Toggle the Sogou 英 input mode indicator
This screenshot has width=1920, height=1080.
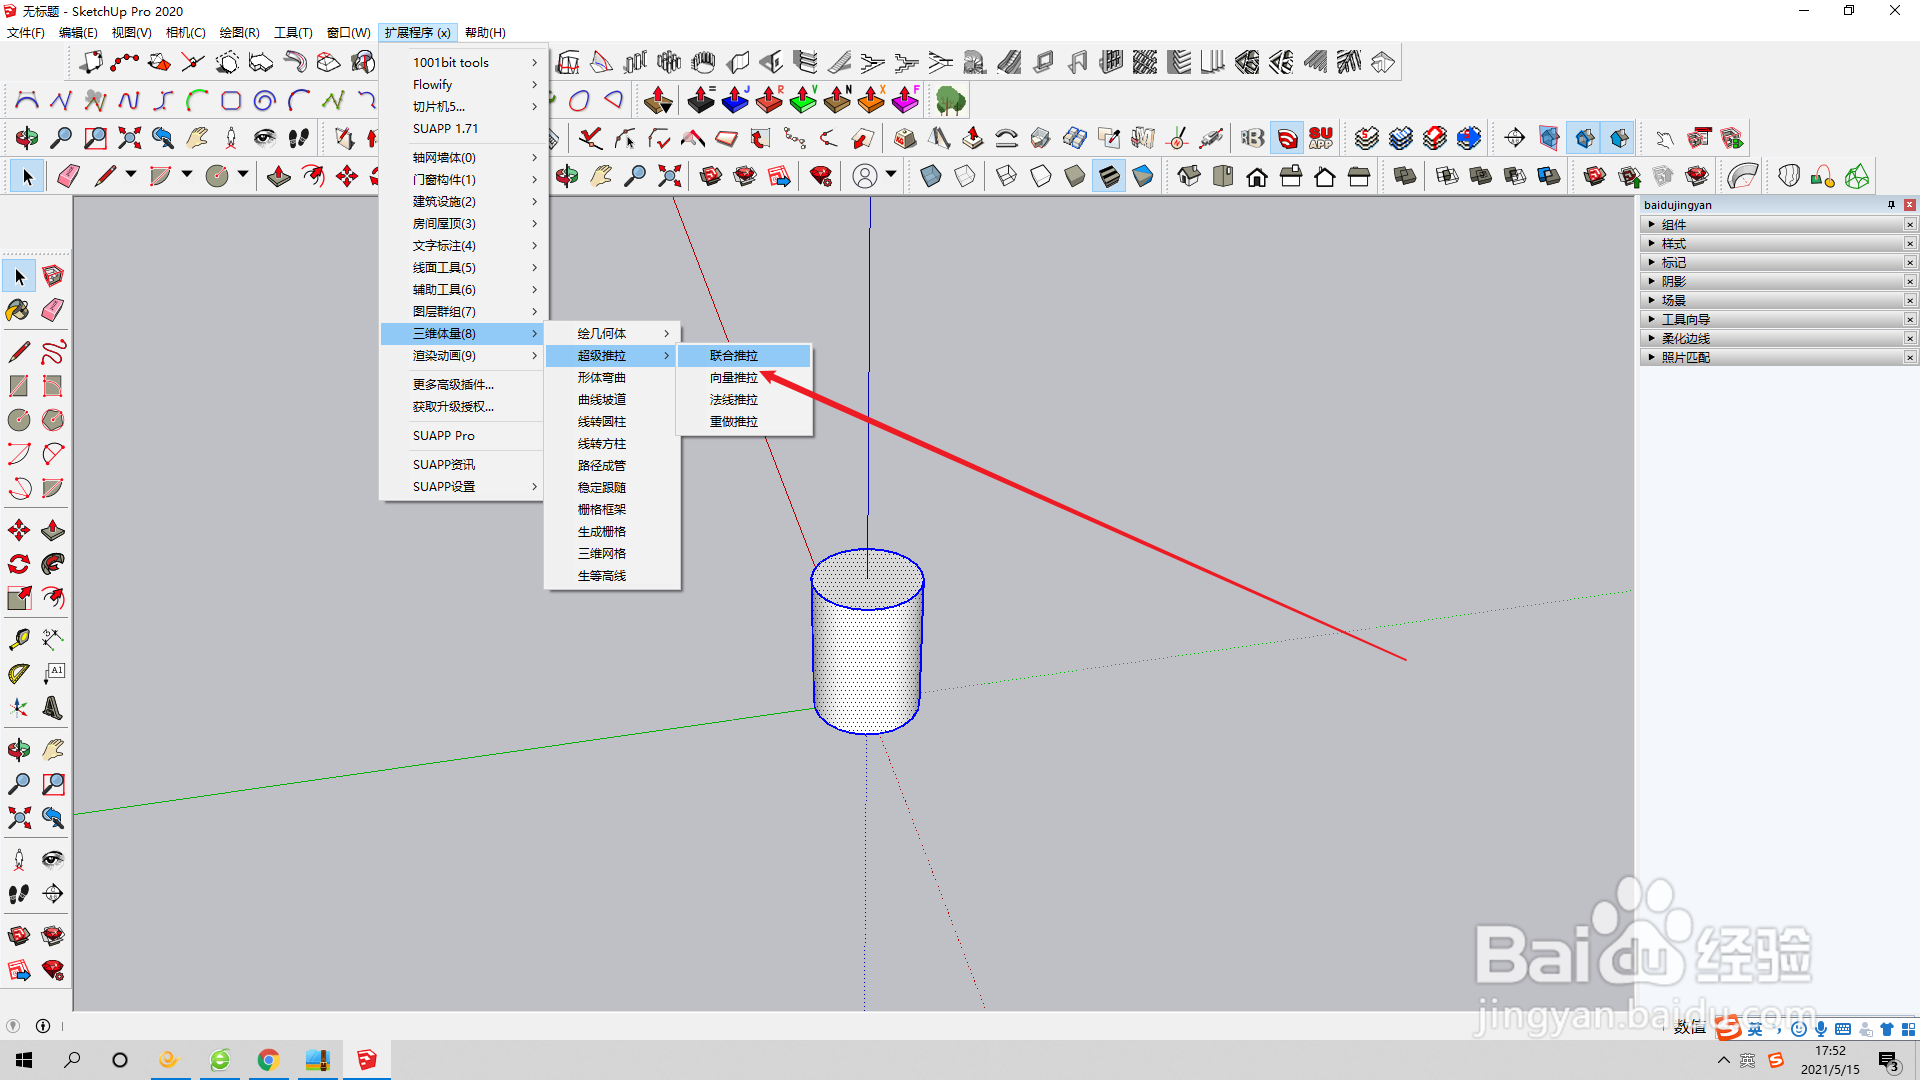click(1755, 1029)
